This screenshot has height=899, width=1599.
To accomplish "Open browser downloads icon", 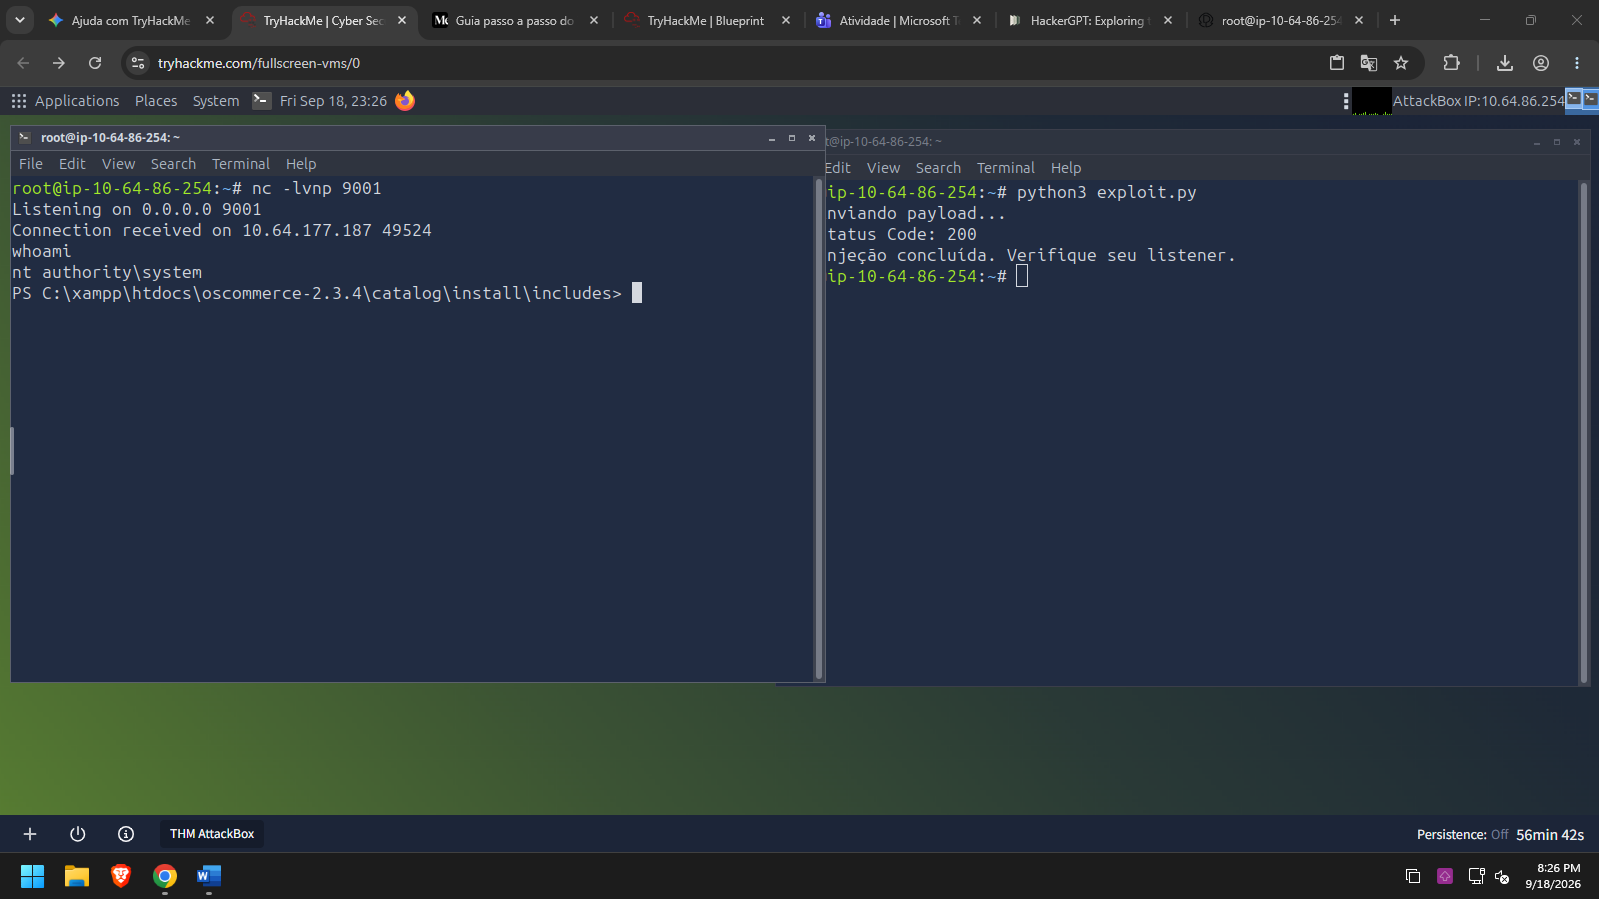I will [x=1504, y=63].
